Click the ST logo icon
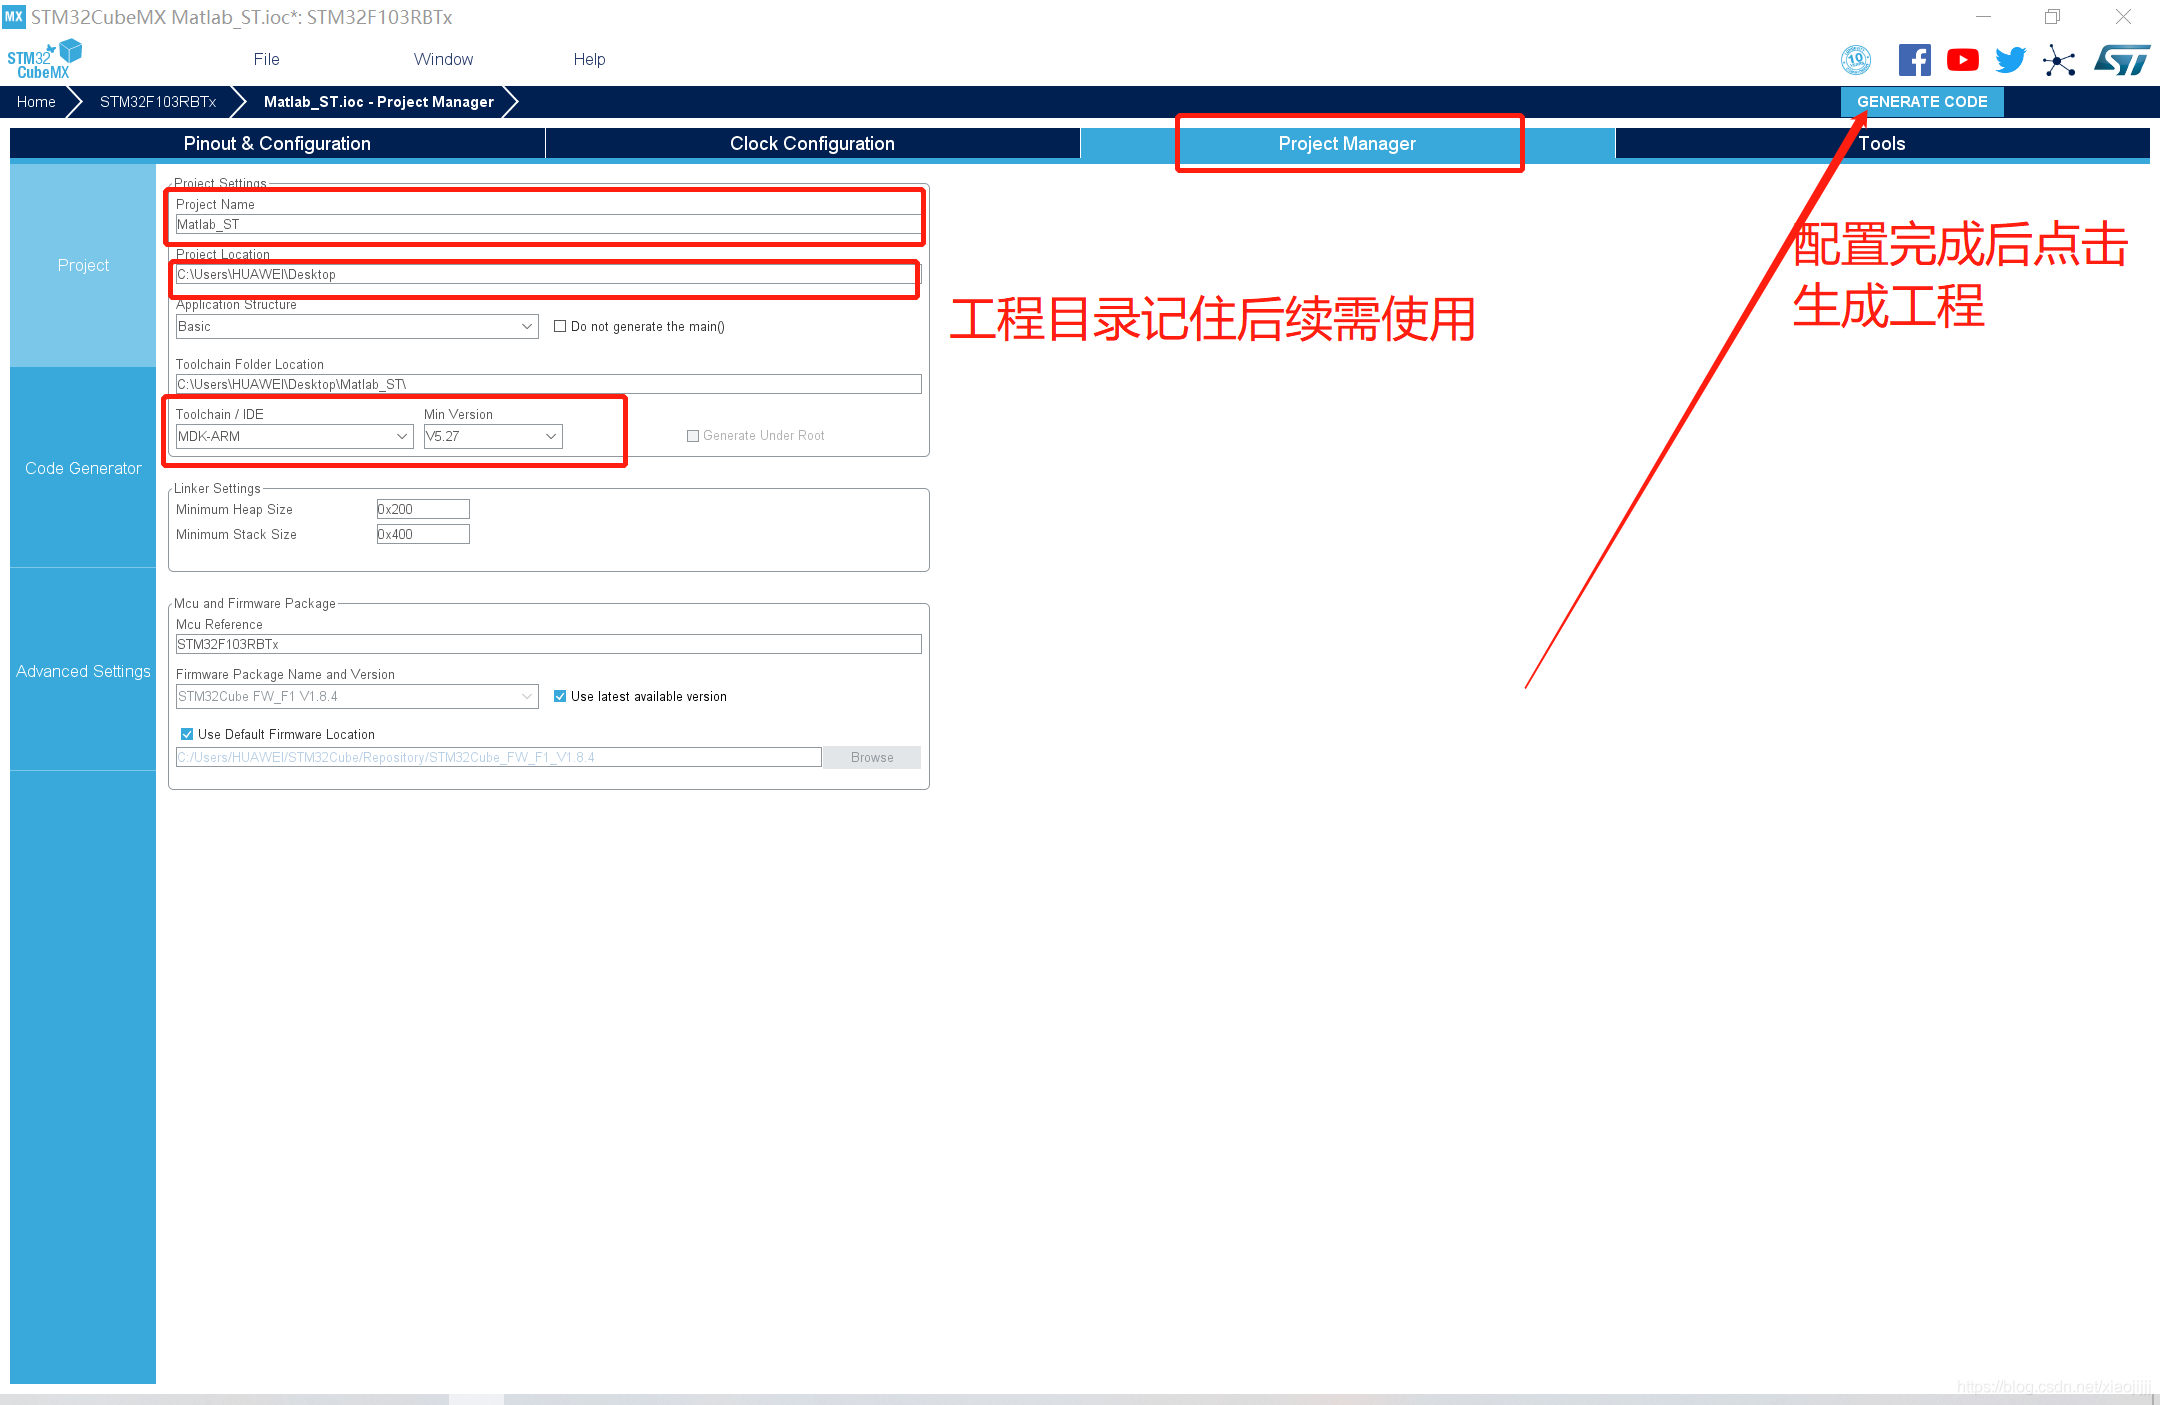The width and height of the screenshot is (2160, 1405). tap(2122, 60)
